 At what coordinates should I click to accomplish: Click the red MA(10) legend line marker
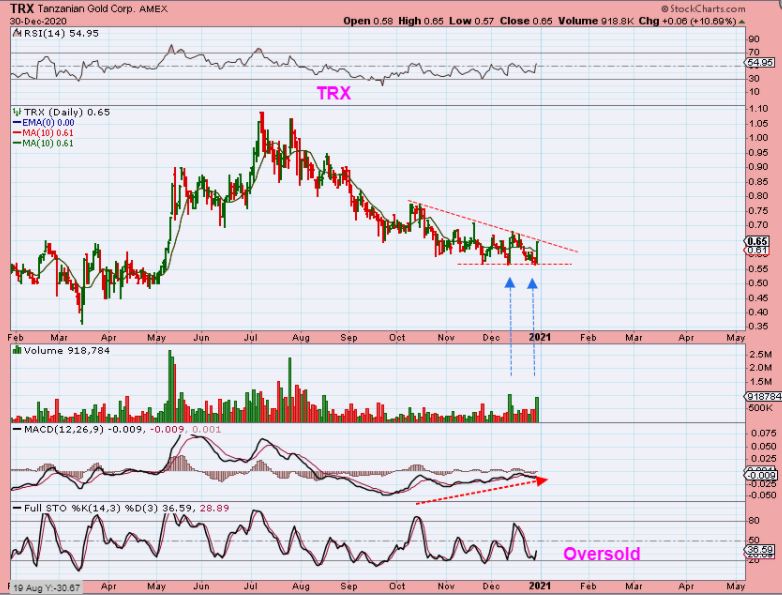pos(17,133)
